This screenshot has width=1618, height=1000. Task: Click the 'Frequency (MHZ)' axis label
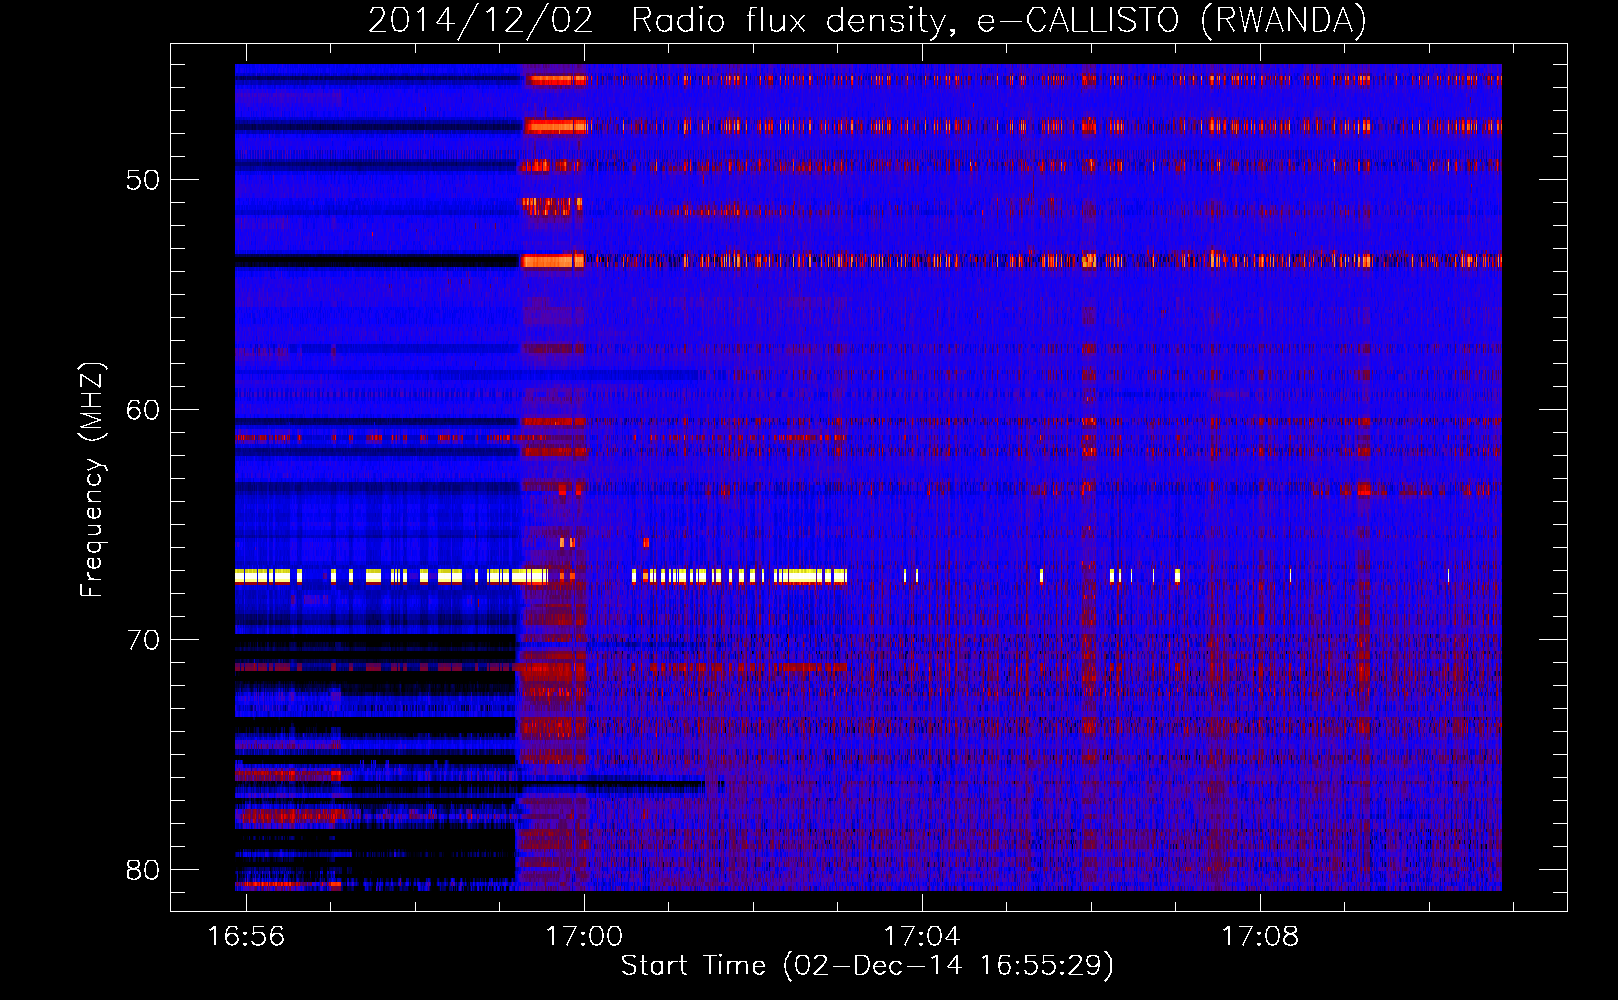click(92, 479)
